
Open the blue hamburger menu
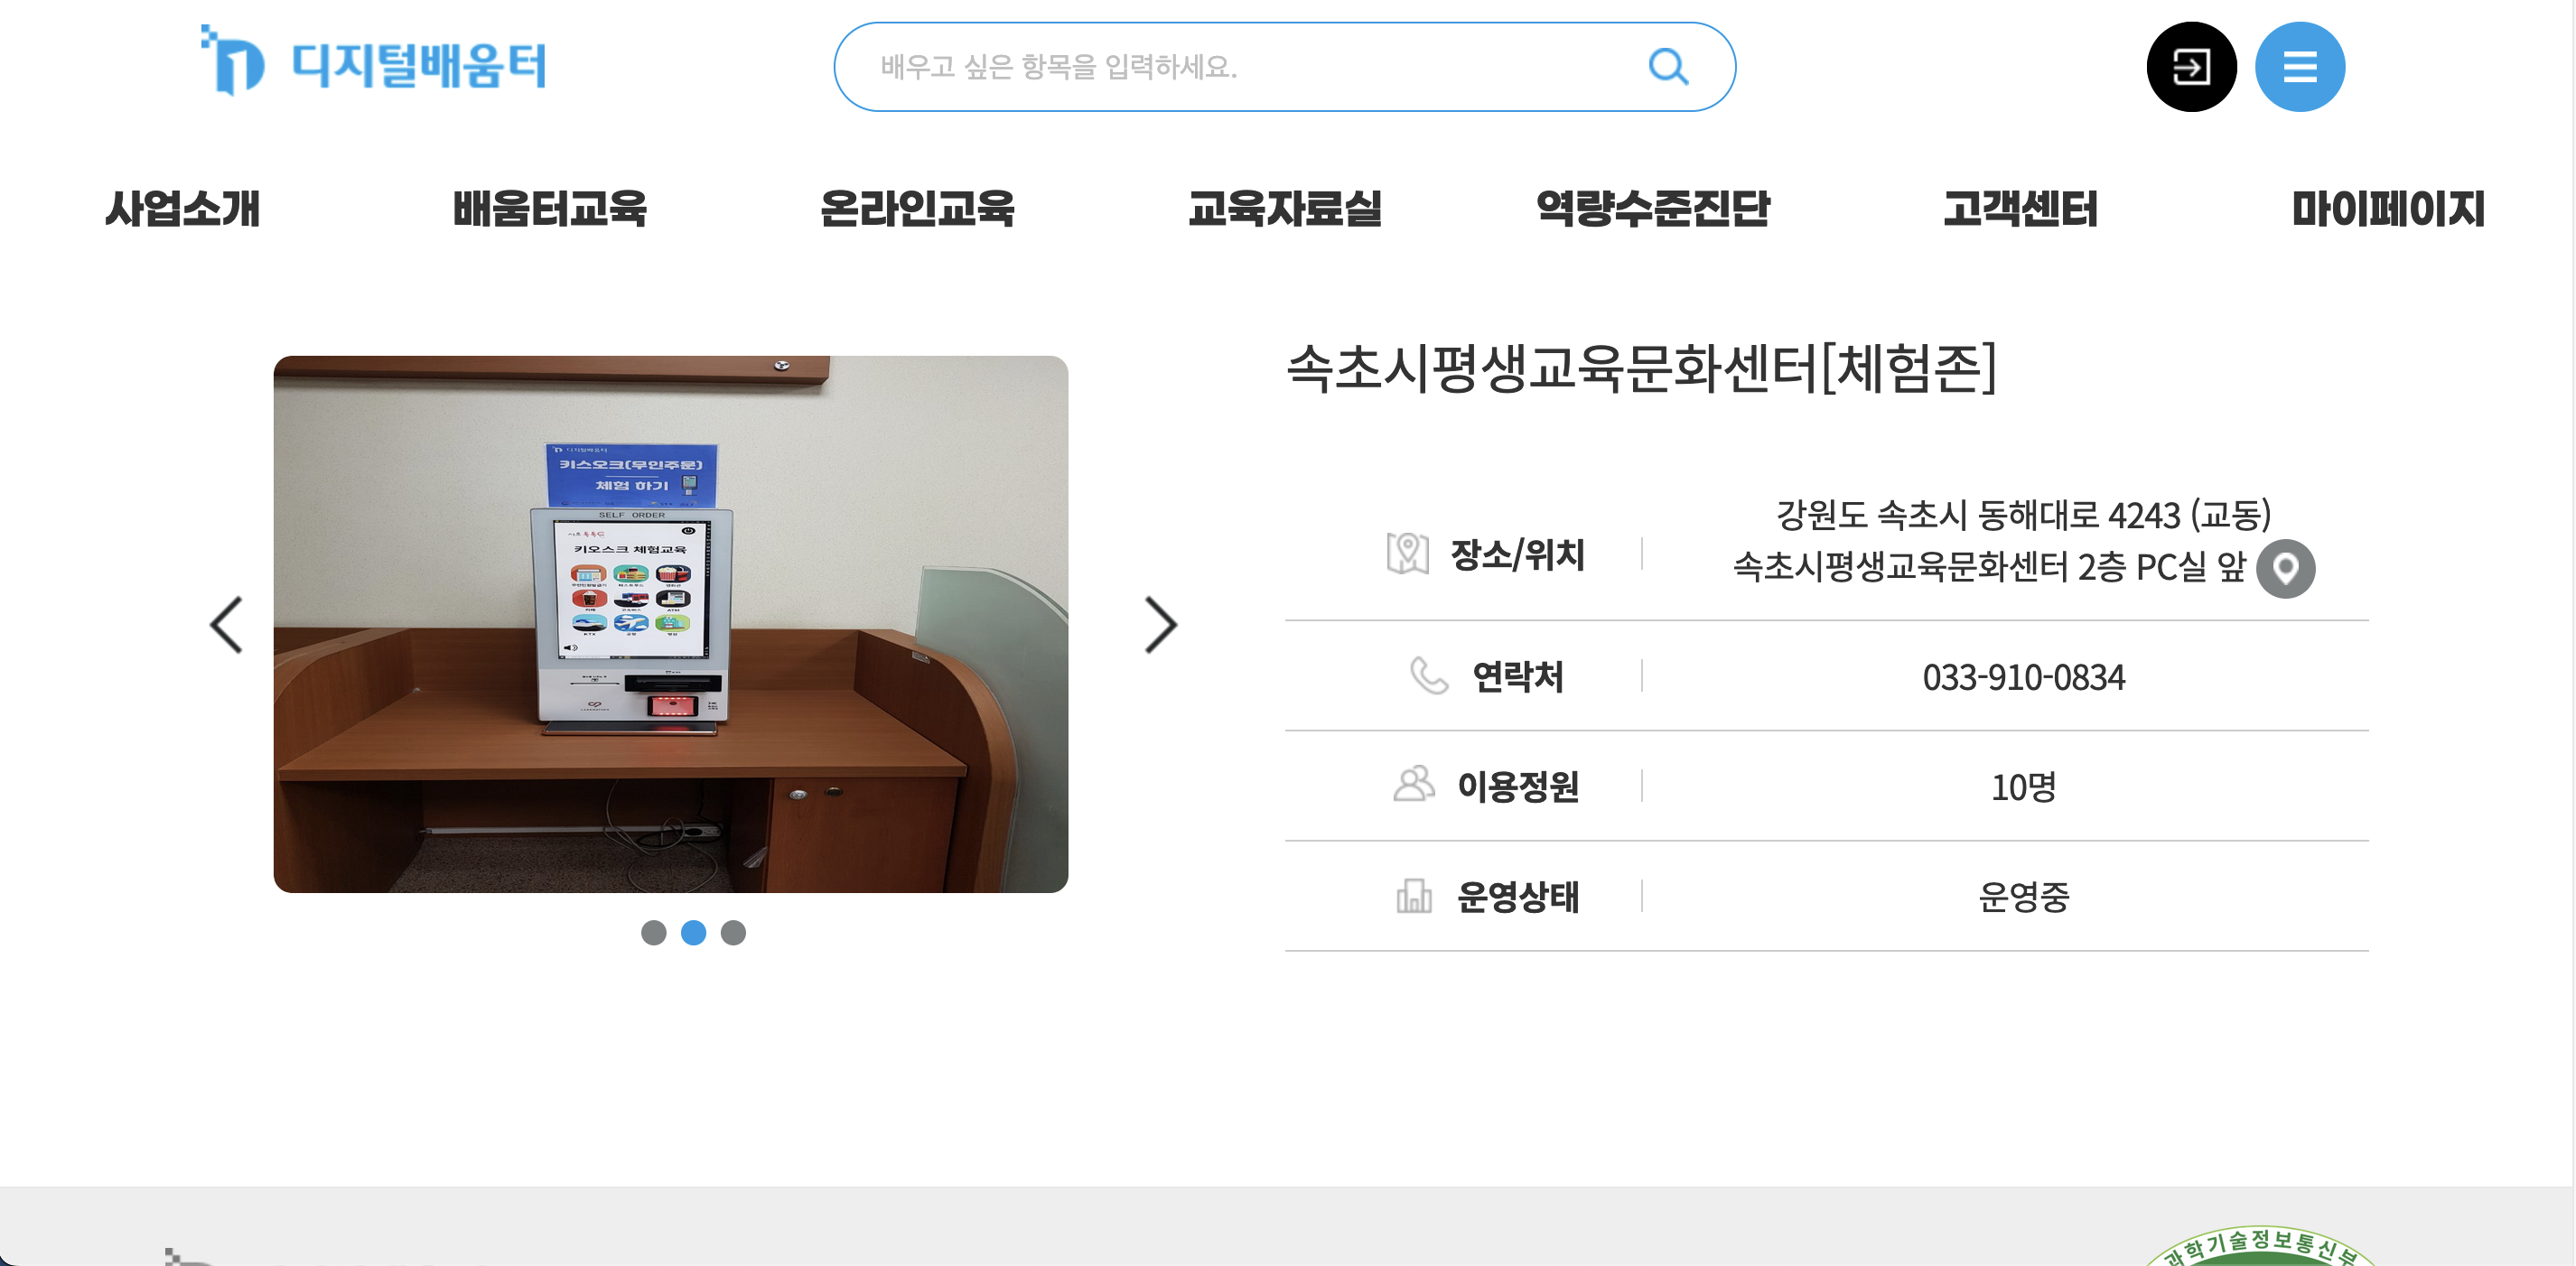tap(2299, 67)
